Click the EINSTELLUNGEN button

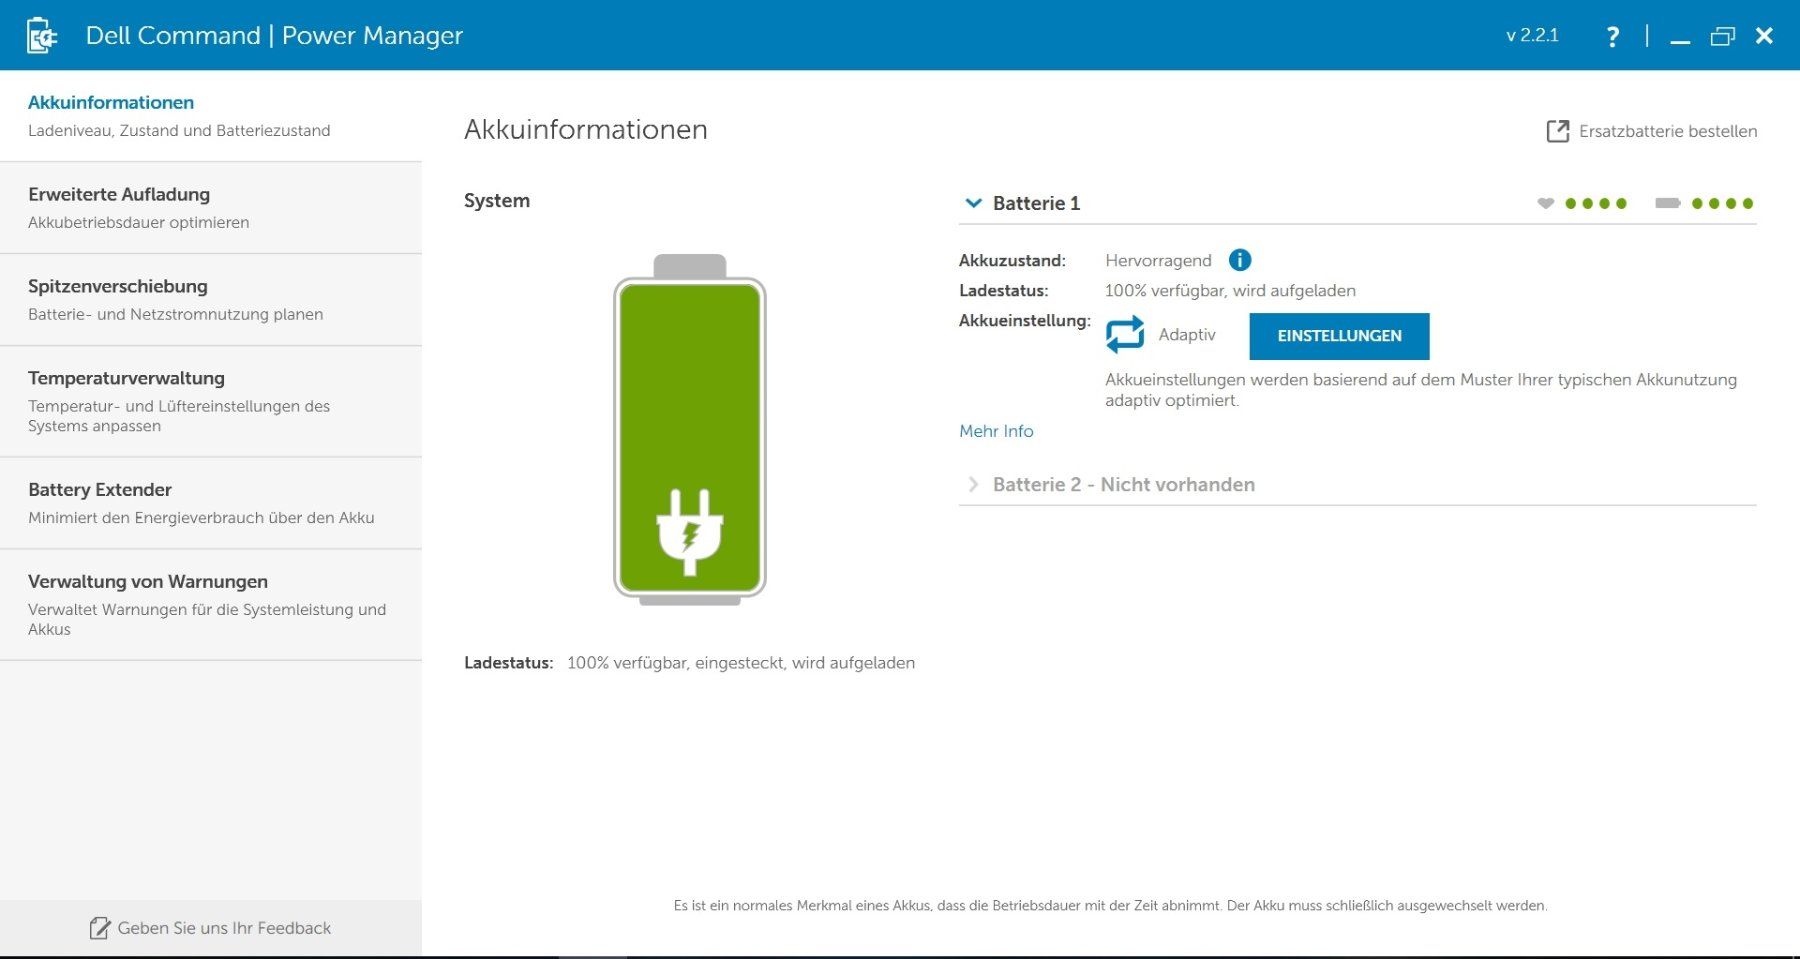click(1339, 336)
